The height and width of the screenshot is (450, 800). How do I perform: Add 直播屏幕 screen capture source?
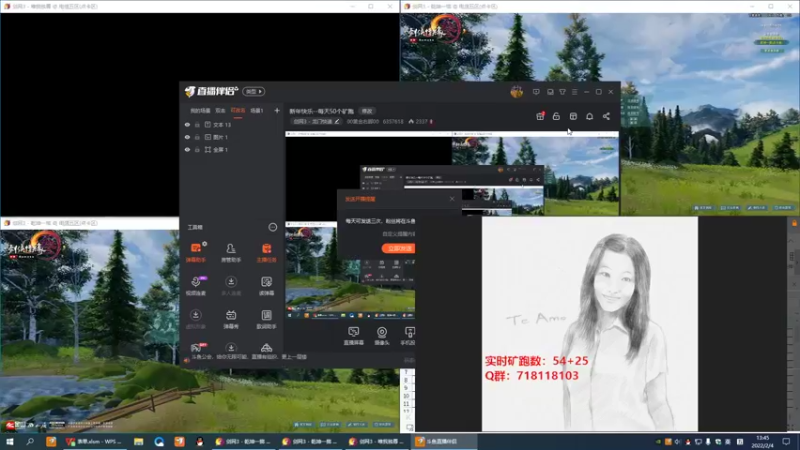(354, 336)
